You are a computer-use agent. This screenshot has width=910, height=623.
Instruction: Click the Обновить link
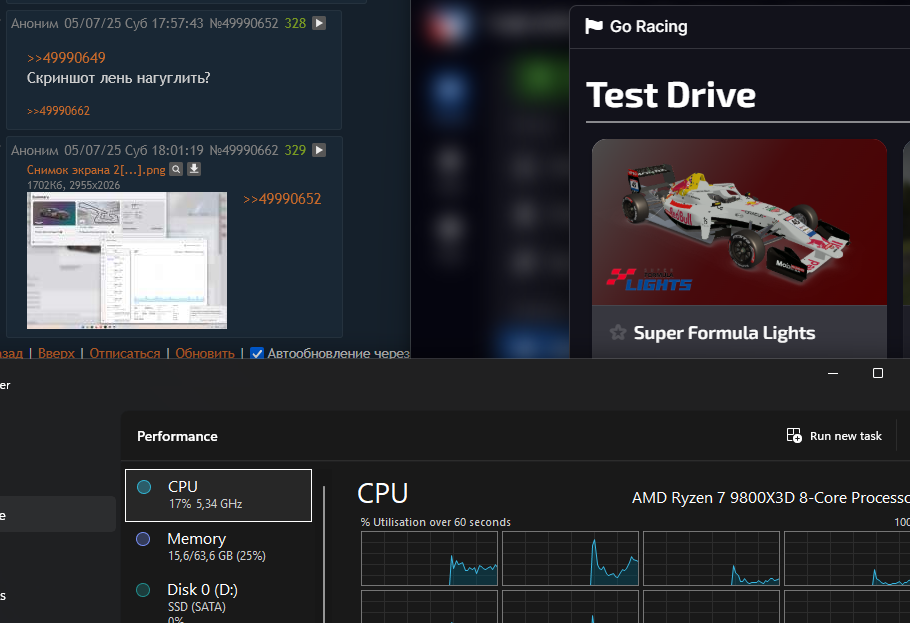point(205,353)
